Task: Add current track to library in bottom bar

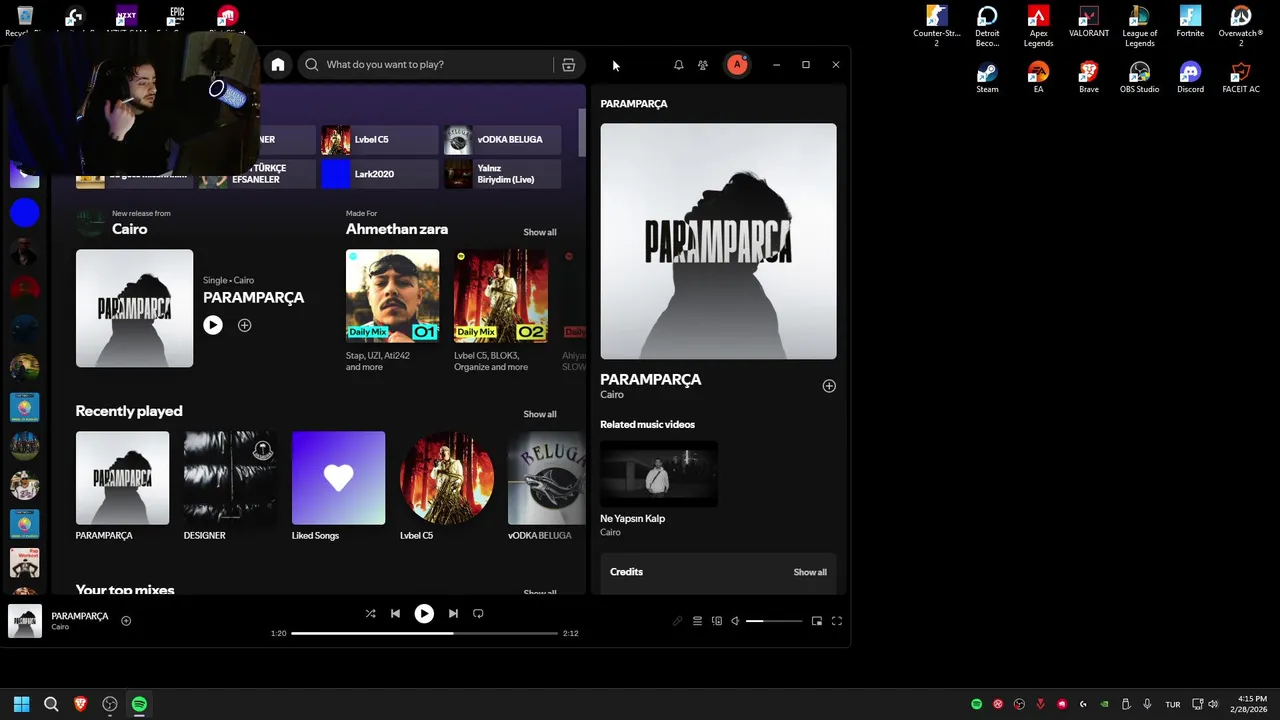Action: tap(126, 621)
